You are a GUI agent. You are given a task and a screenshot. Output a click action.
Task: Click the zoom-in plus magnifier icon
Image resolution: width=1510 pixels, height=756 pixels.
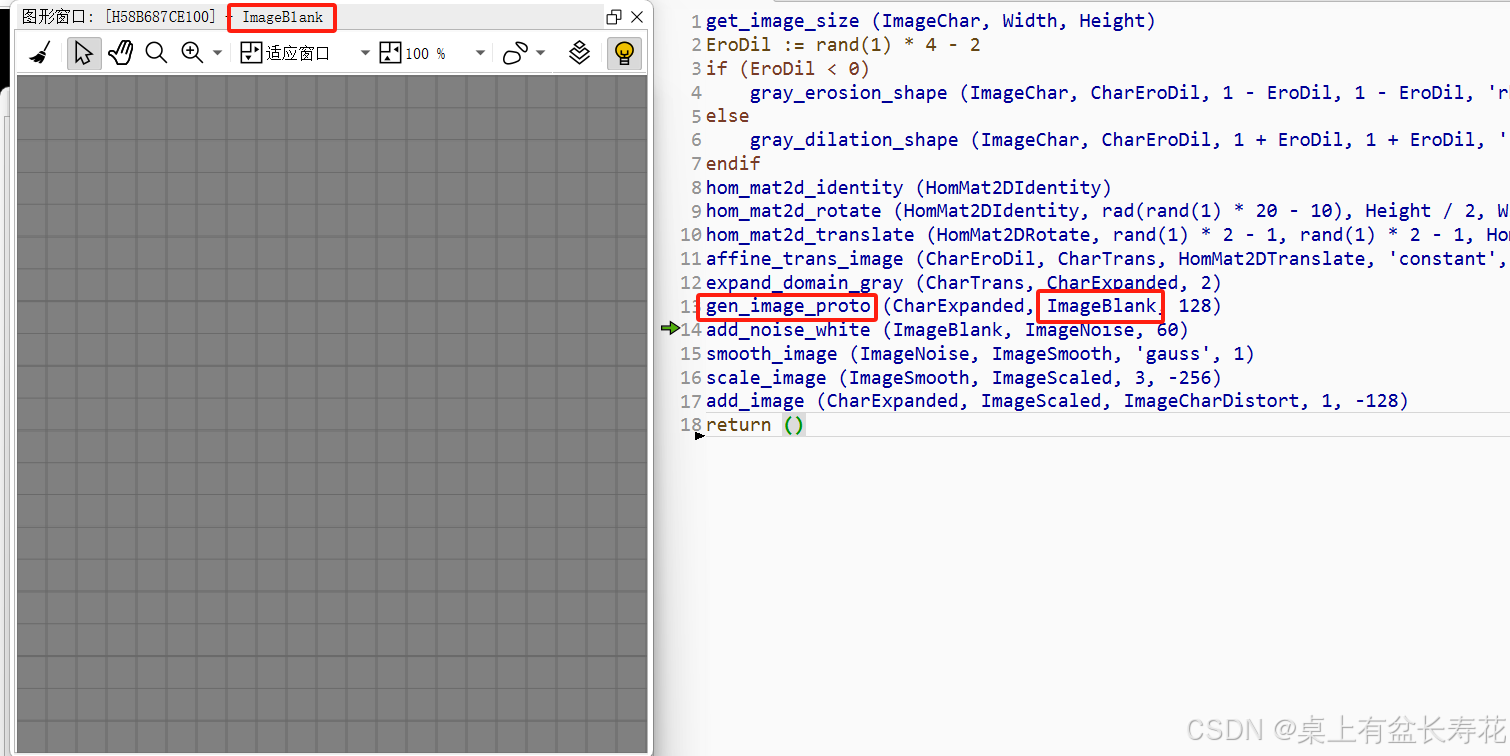tap(192, 53)
